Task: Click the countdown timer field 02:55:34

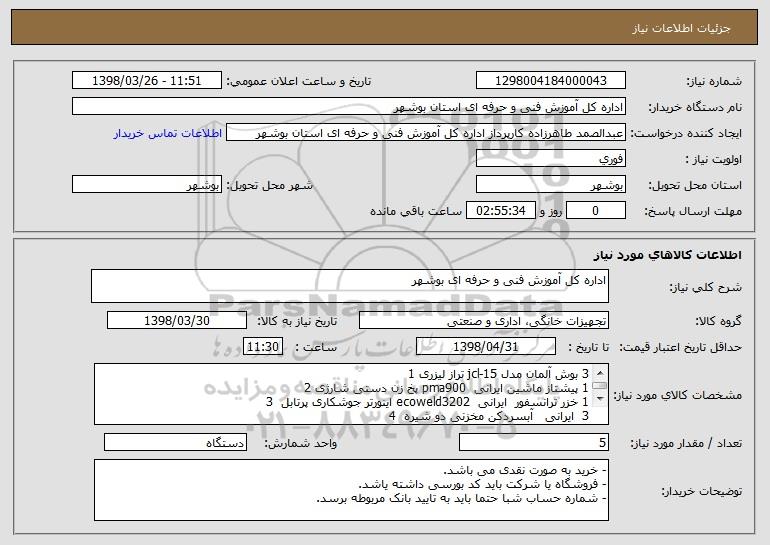Action: pos(500,211)
